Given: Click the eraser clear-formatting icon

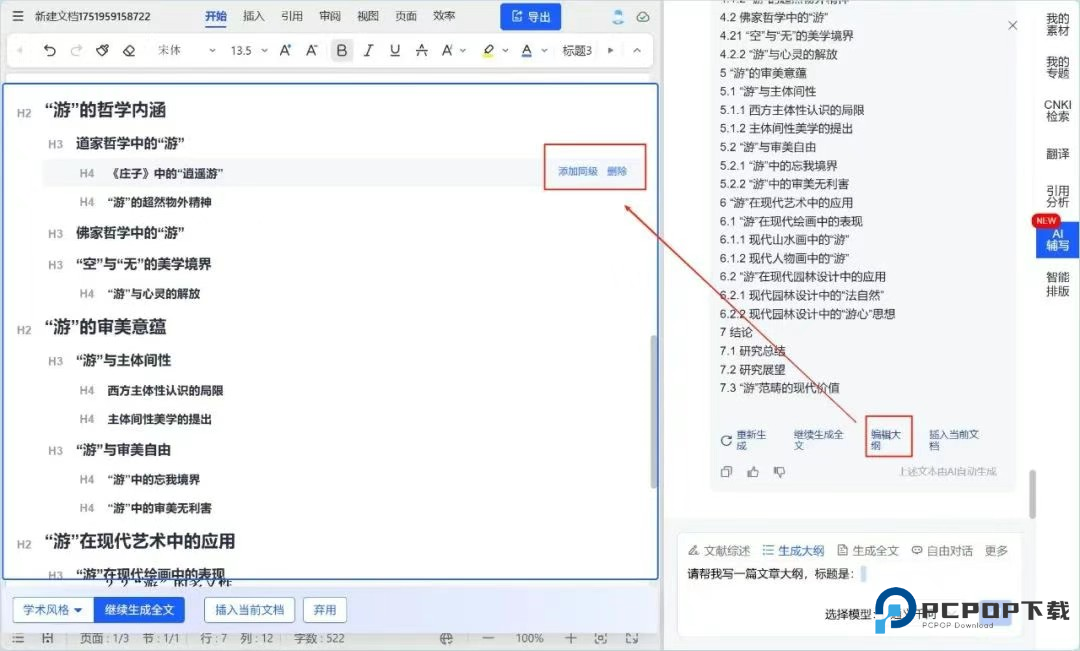Looking at the screenshot, I should (x=128, y=51).
